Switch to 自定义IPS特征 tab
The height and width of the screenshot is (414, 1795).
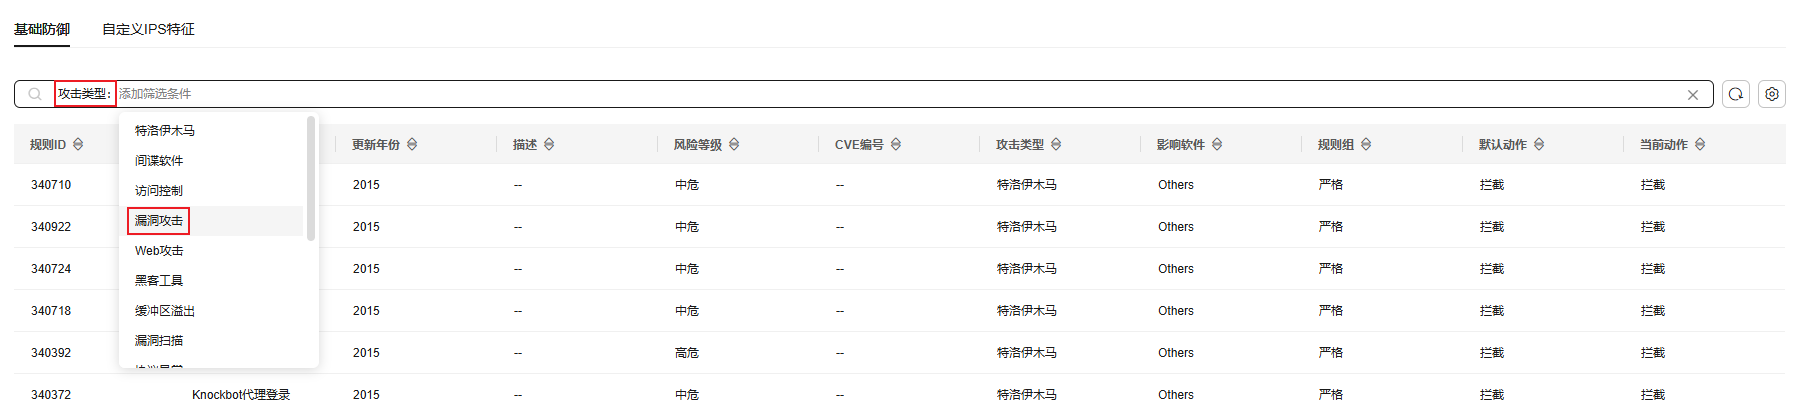[148, 29]
